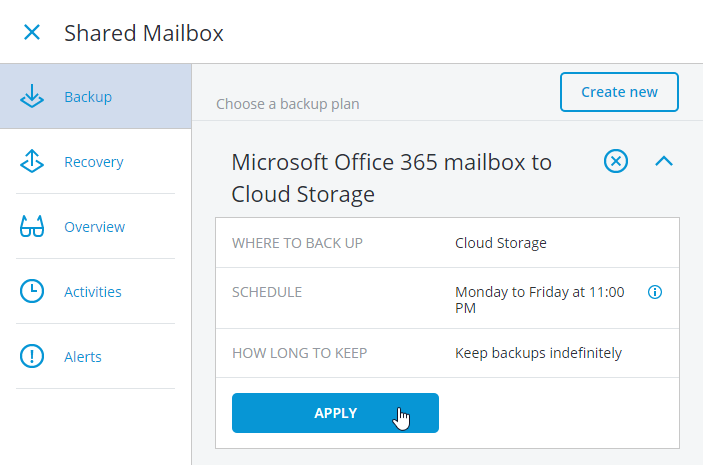Click the Overview glasses icon
This screenshot has width=703, height=465.
click(x=32, y=226)
